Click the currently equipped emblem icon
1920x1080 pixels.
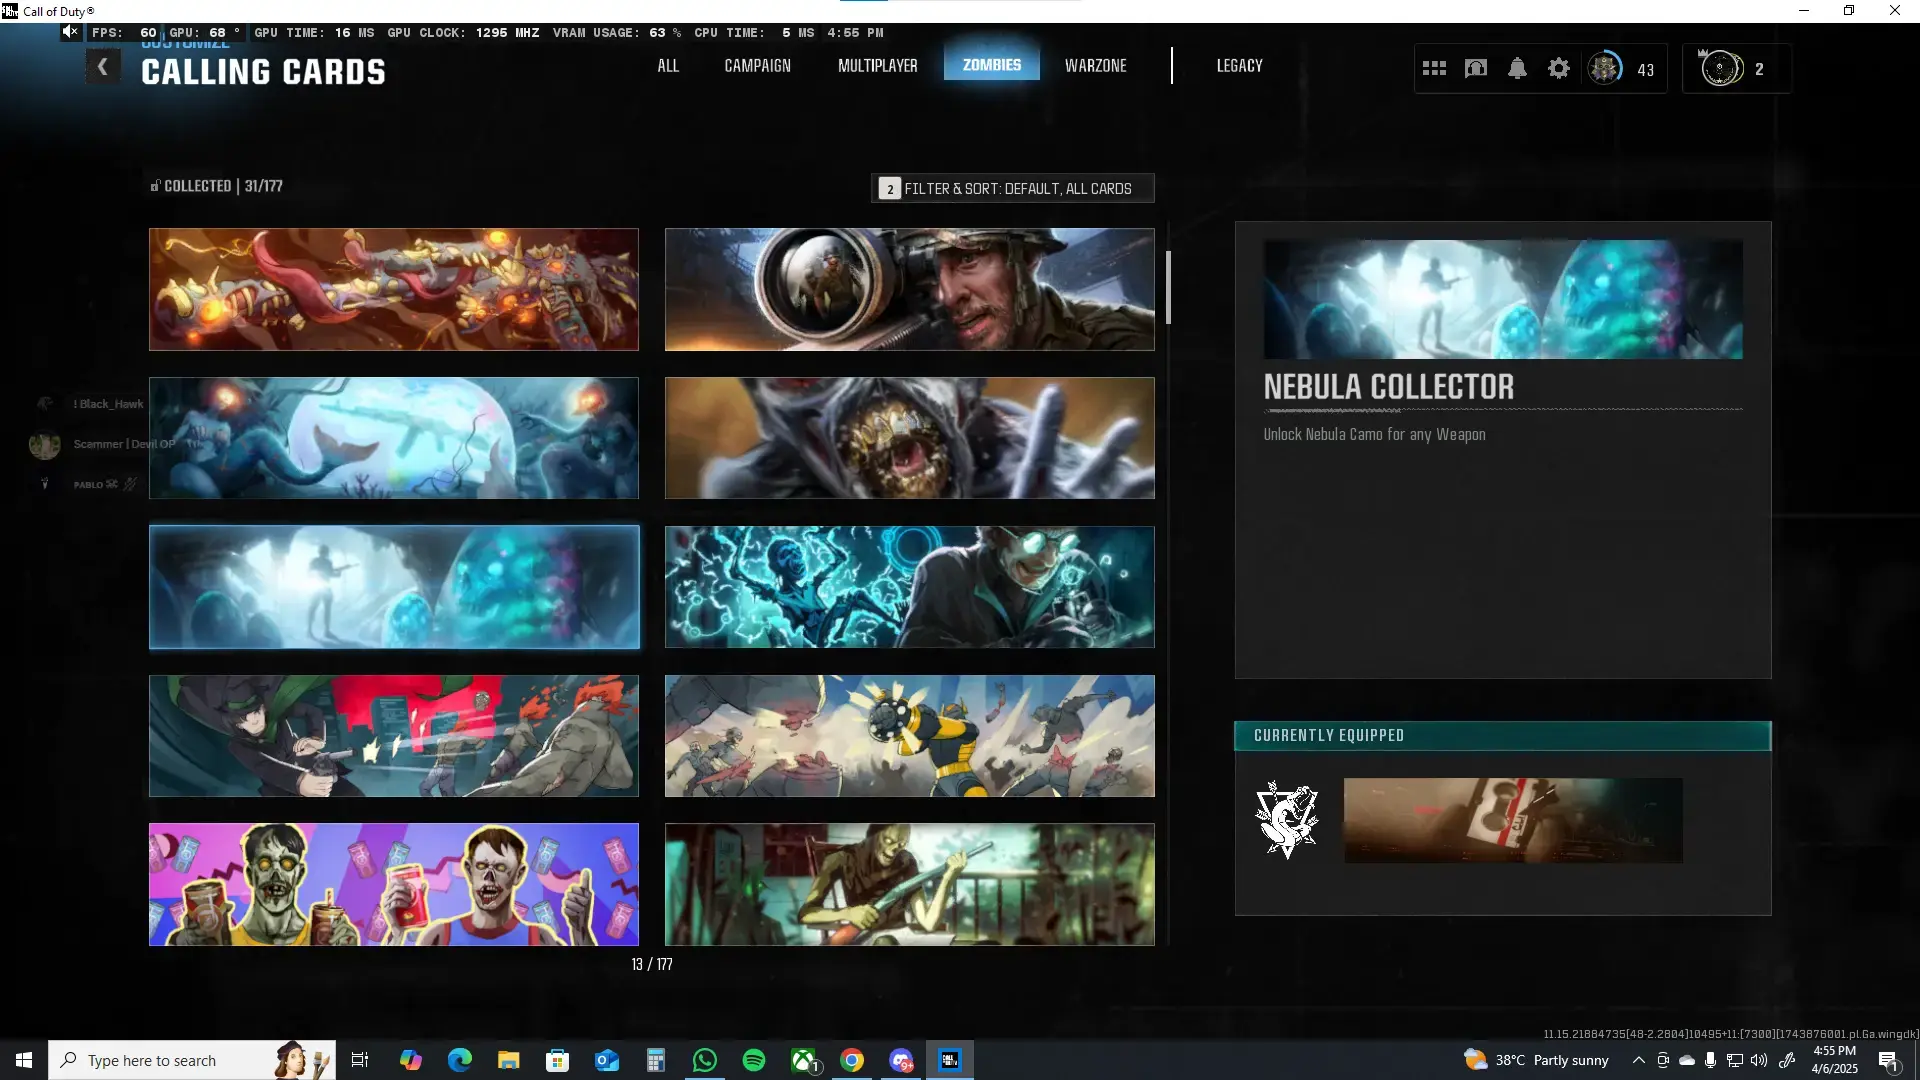click(1287, 820)
